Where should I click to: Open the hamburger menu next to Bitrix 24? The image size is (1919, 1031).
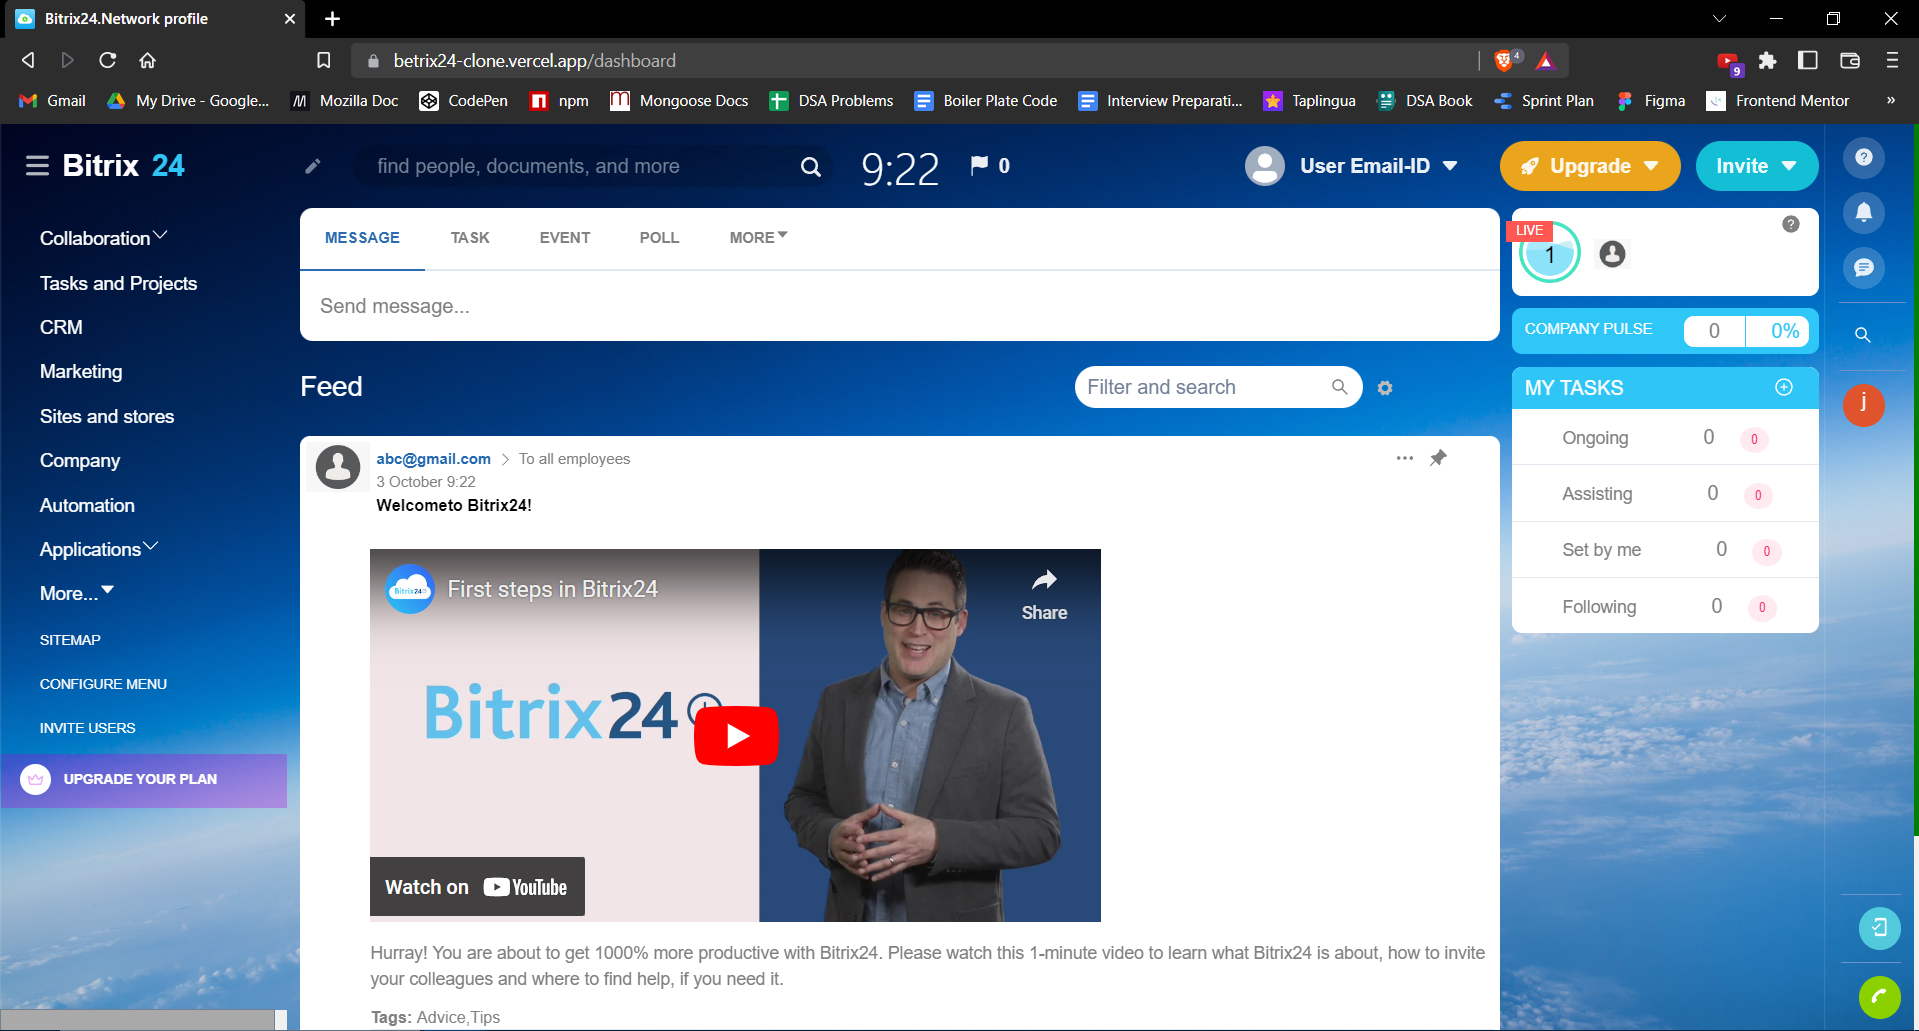[37, 166]
